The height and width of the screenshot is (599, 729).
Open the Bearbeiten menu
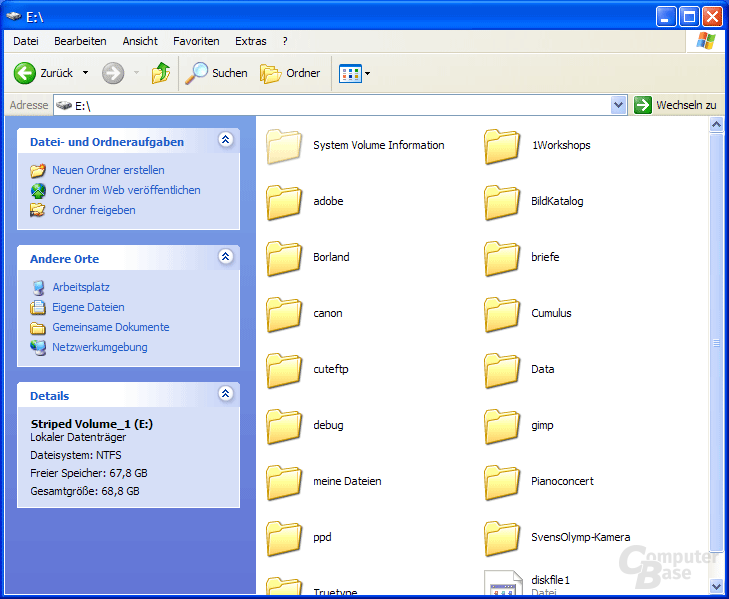[x=80, y=41]
